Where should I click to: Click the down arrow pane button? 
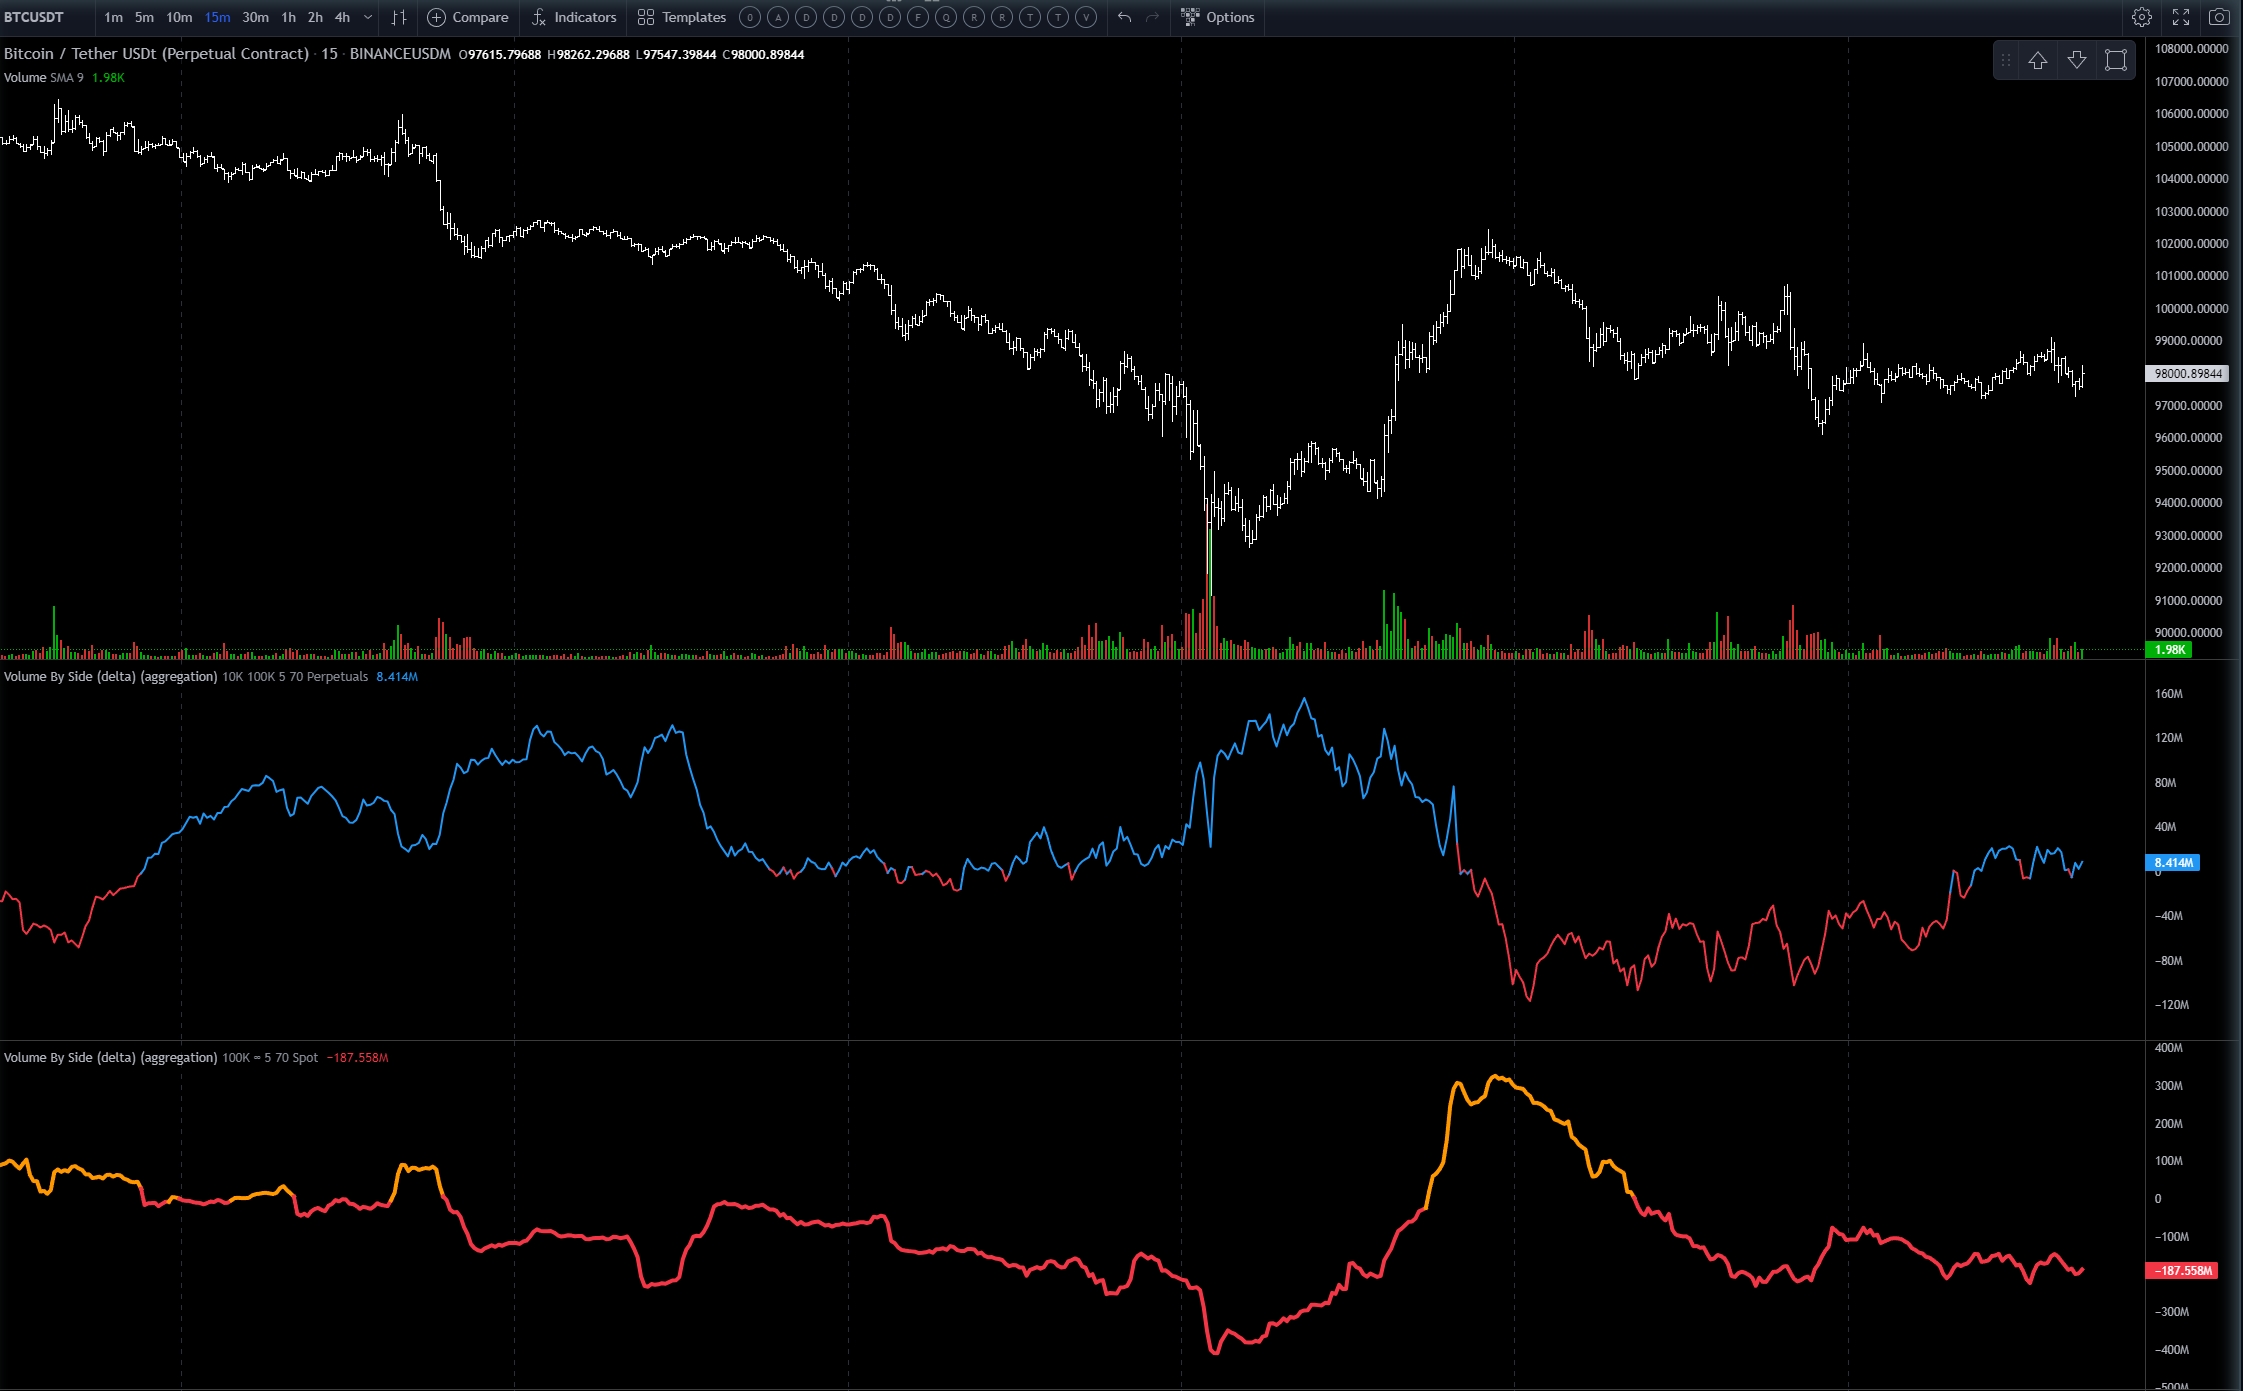click(x=2077, y=60)
